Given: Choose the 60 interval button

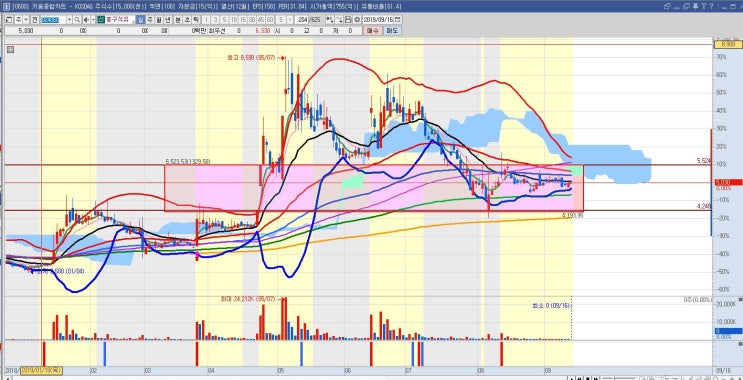Looking at the screenshot, I should tap(270, 20).
